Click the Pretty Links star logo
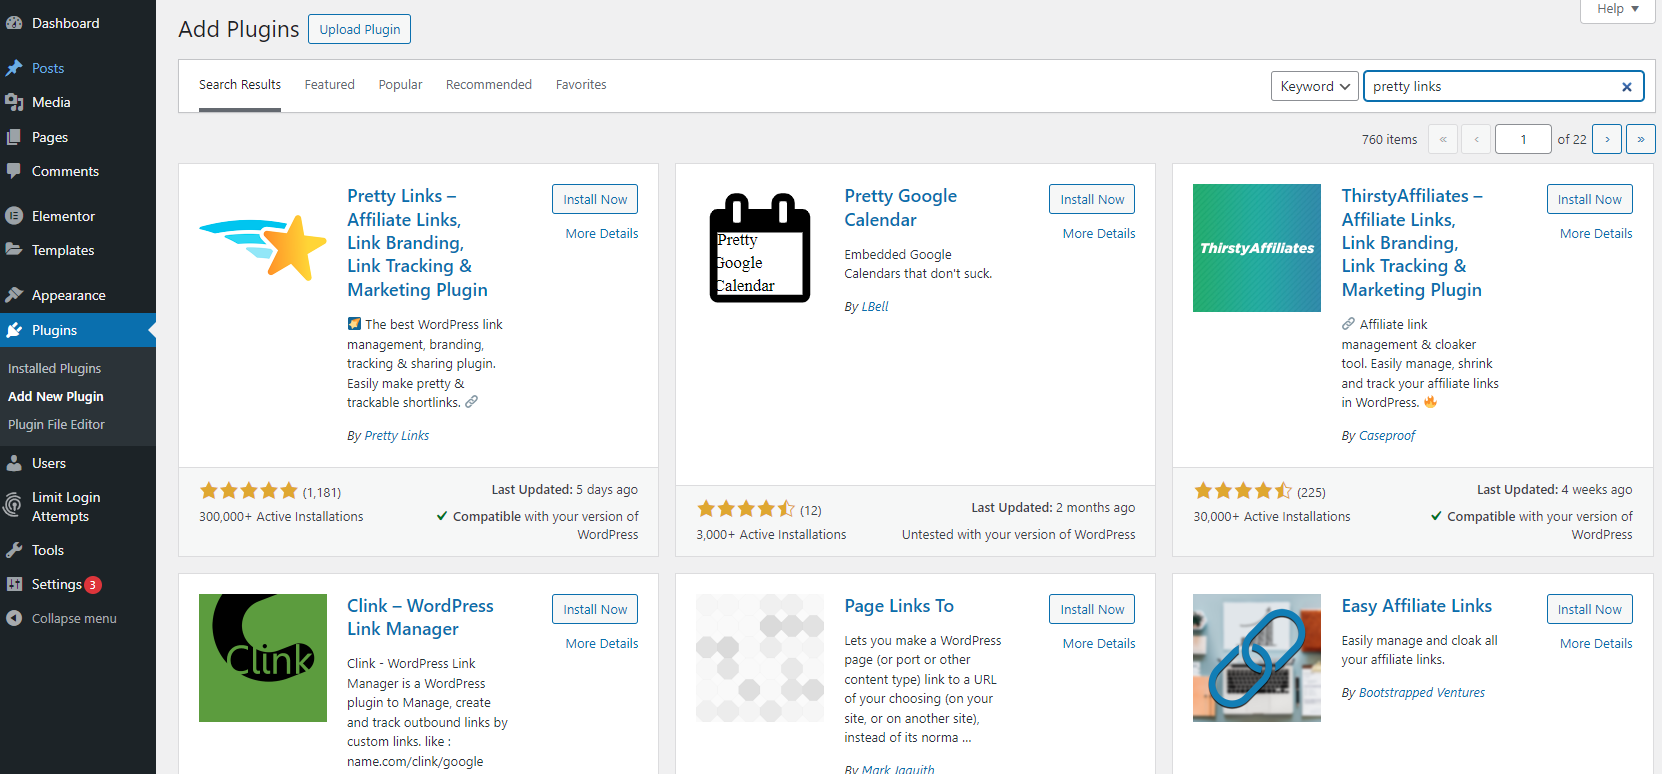Viewport: 1662px width, 774px height. click(263, 248)
